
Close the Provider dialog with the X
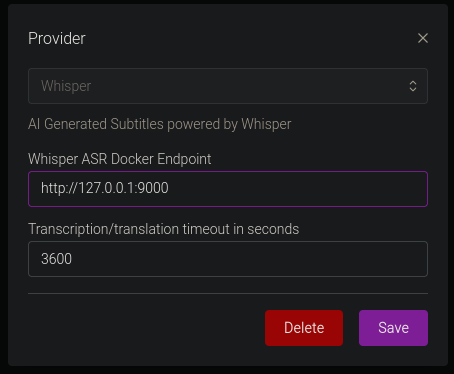[423, 38]
